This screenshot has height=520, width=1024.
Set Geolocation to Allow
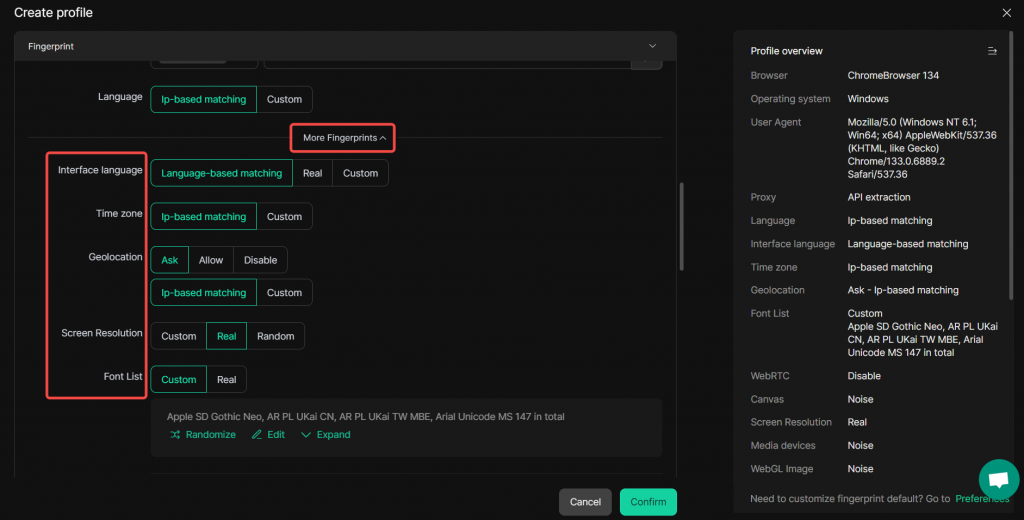tap(211, 260)
